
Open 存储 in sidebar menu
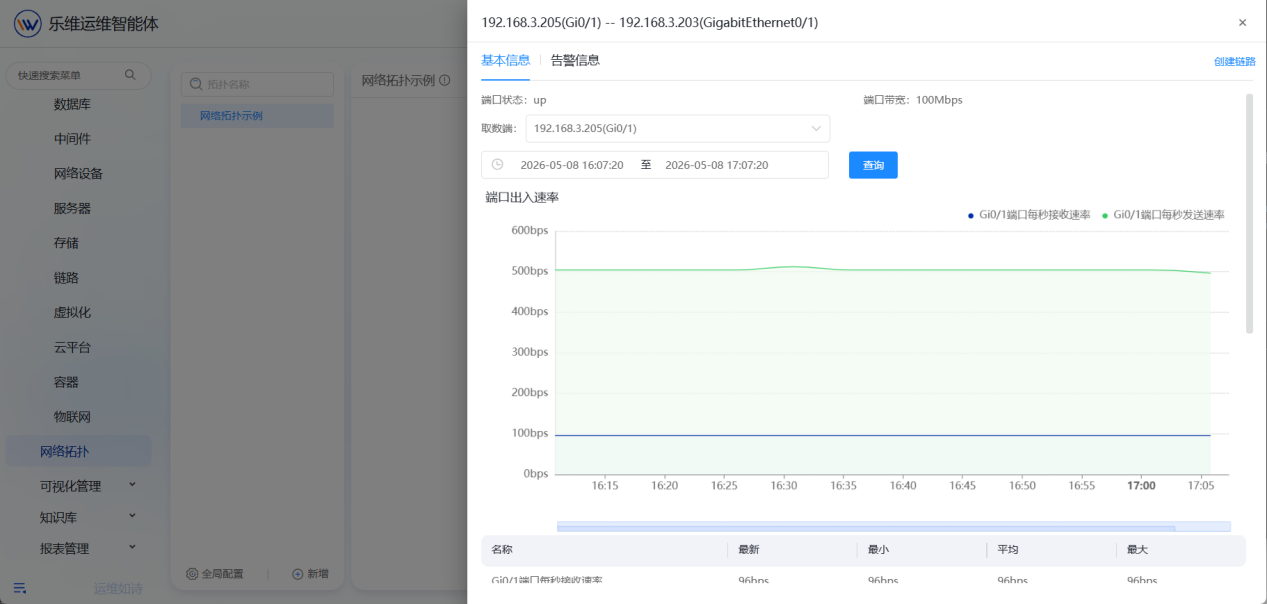tap(66, 243)
